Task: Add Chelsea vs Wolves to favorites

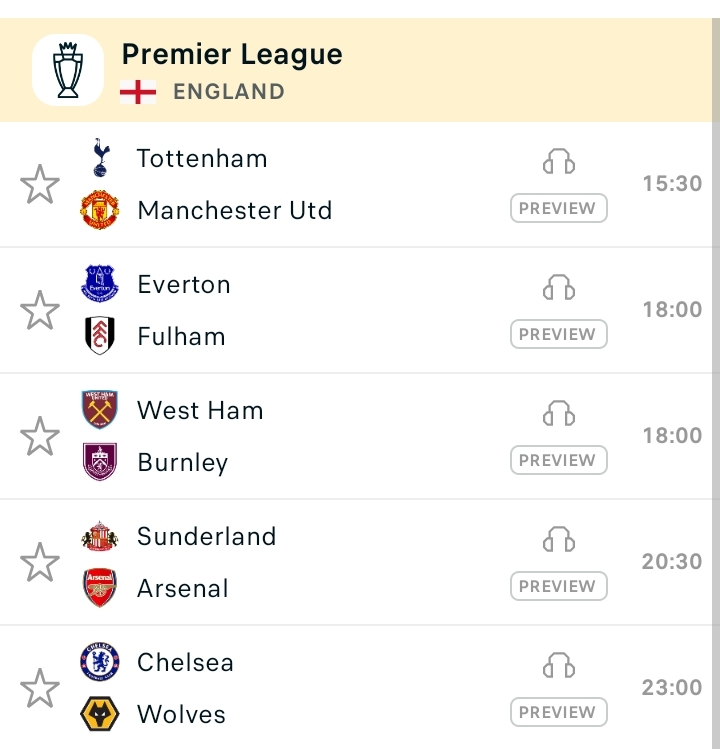Action: click(40, 689)
